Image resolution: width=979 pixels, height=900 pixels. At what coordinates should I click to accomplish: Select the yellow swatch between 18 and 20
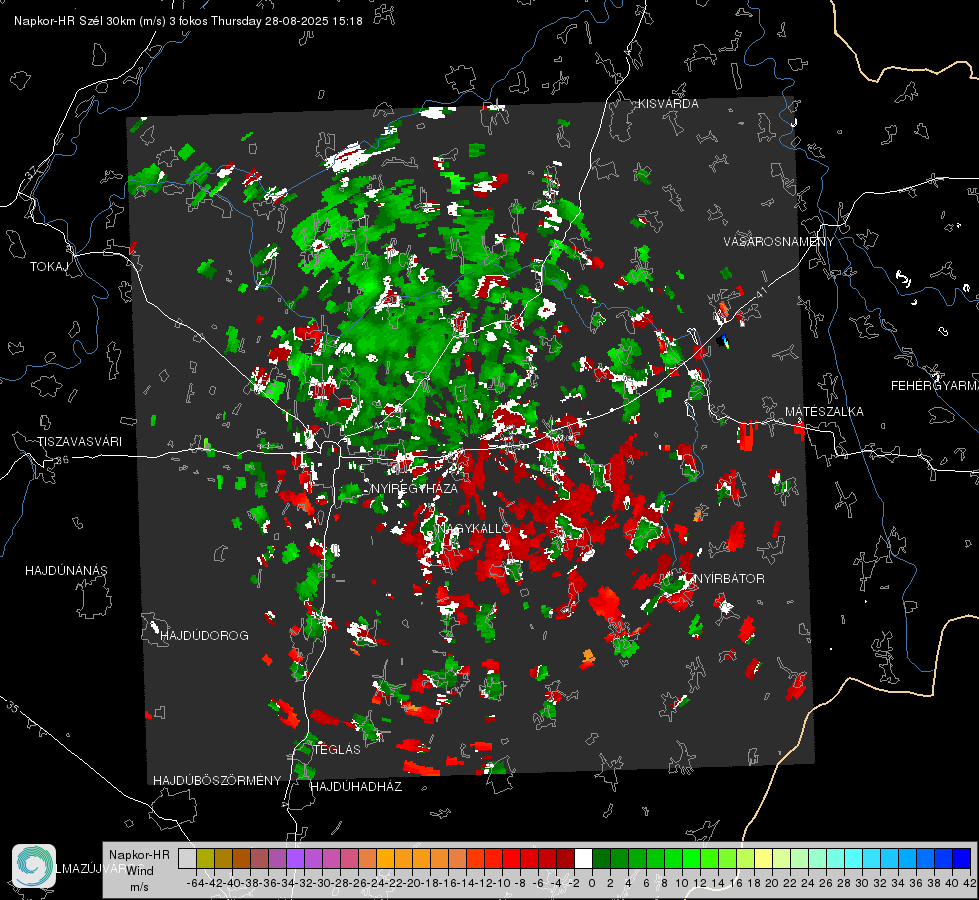click(764, 858)
